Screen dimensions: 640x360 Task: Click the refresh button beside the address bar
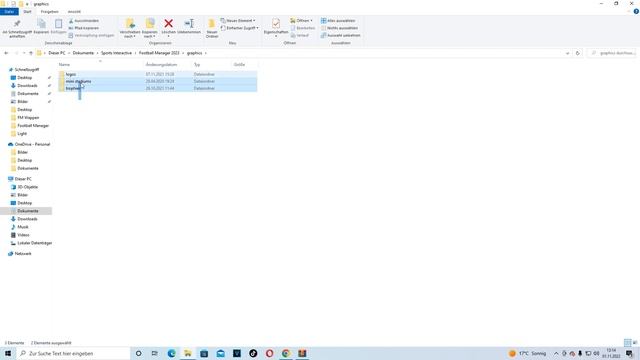[x=577, y=53]
